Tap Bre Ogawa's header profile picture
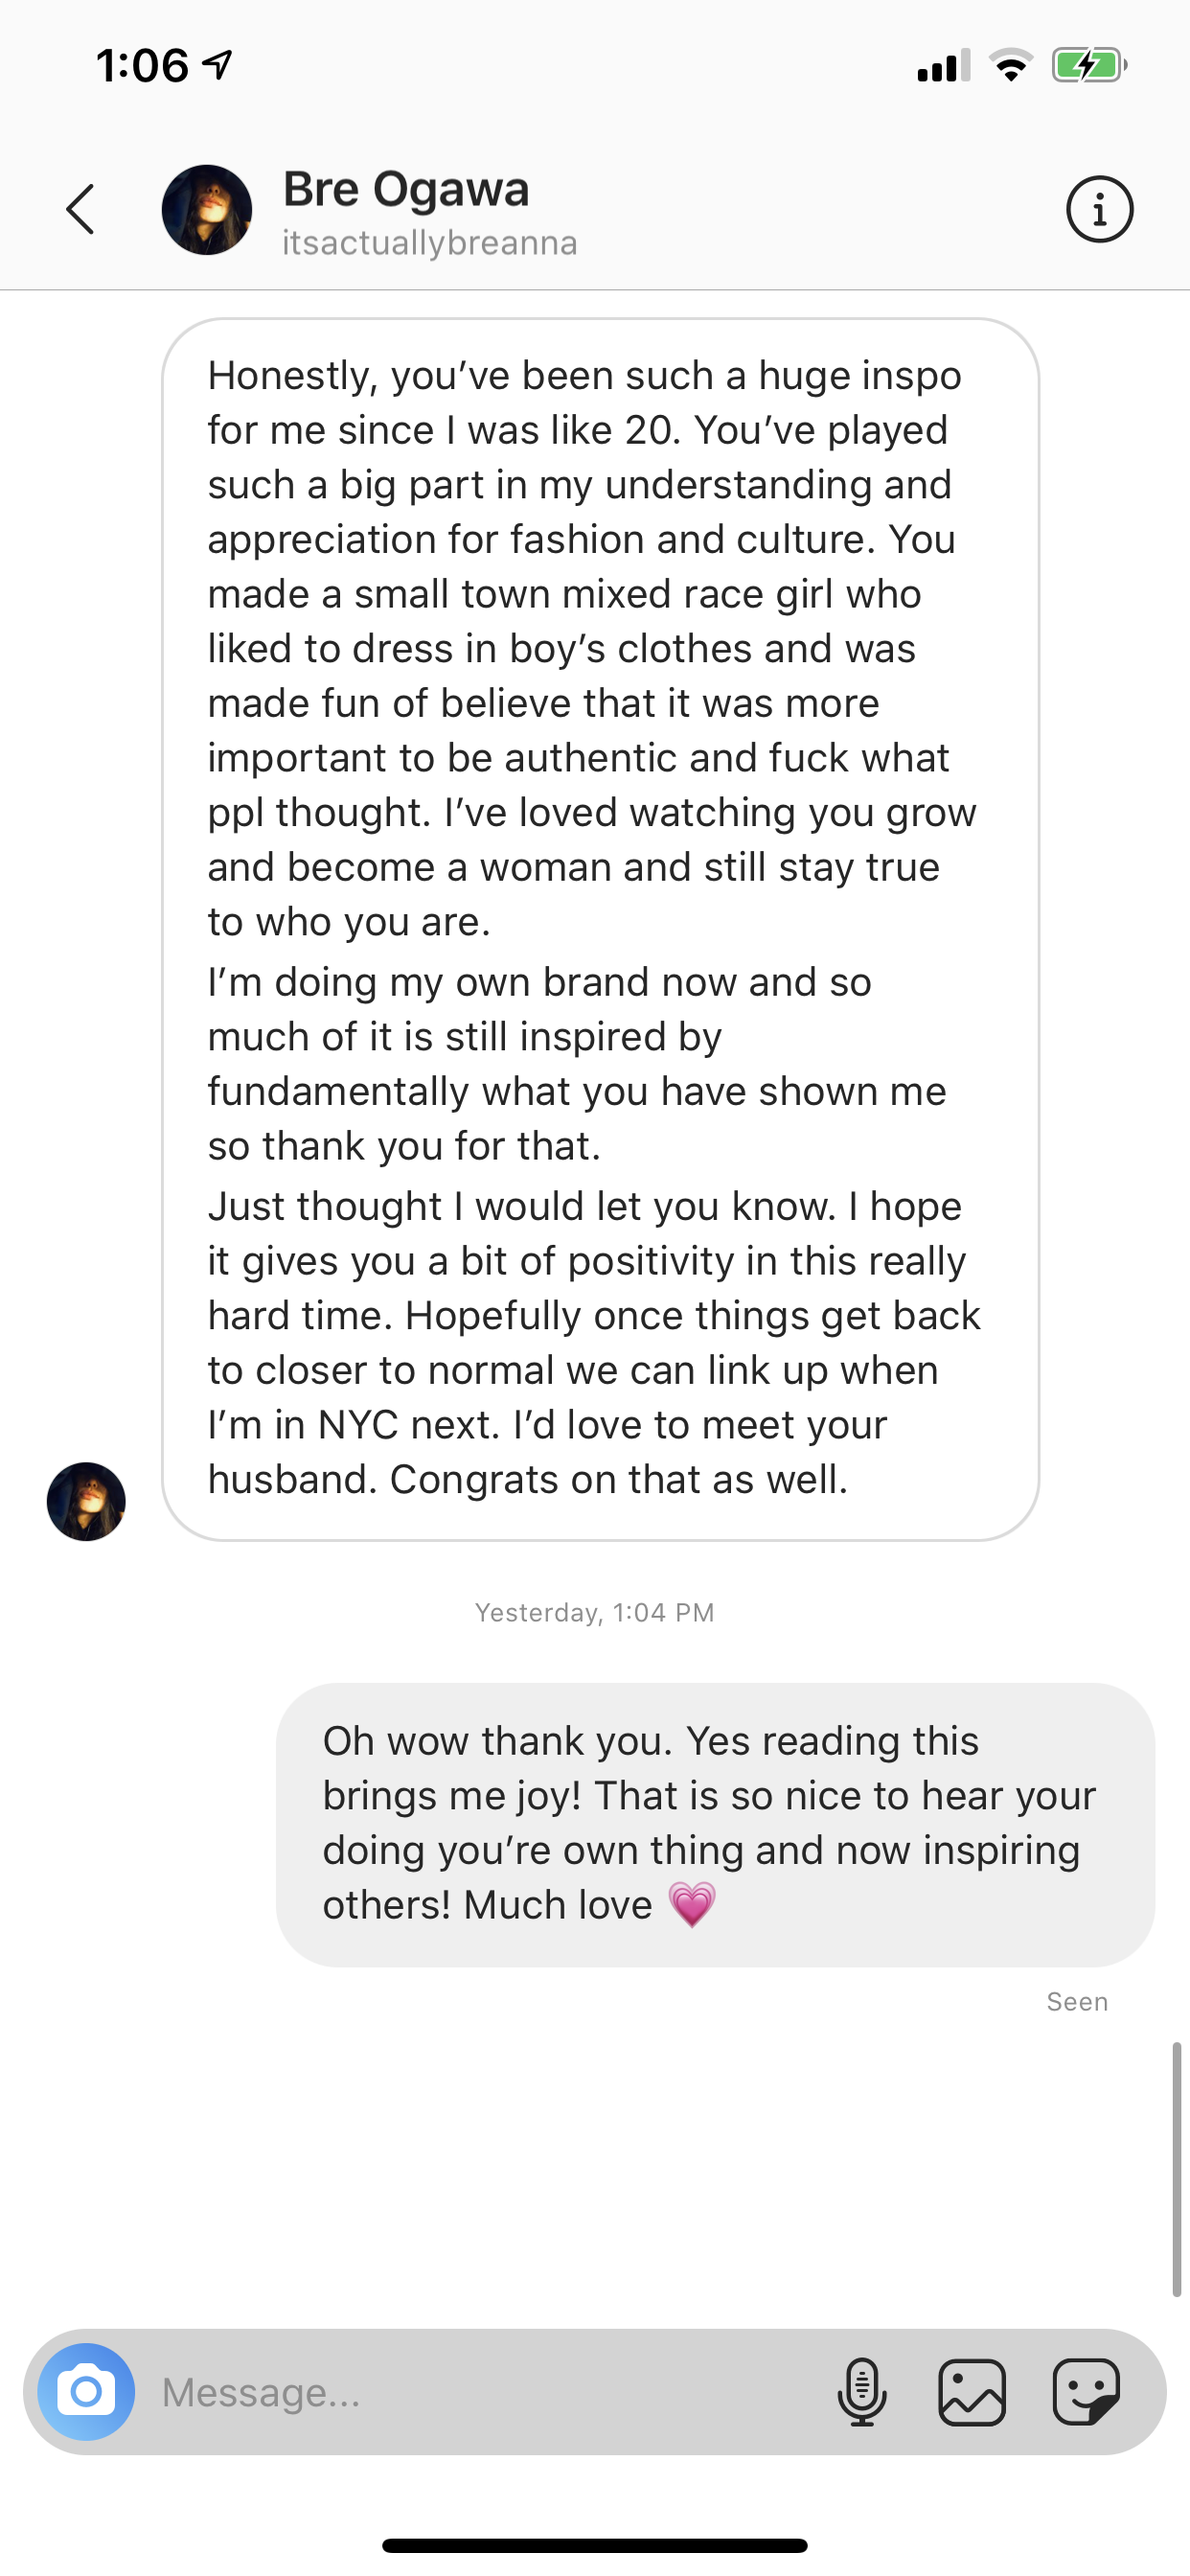Image resolution: width=1190 pixels, height=2576 pixels. 207,210
